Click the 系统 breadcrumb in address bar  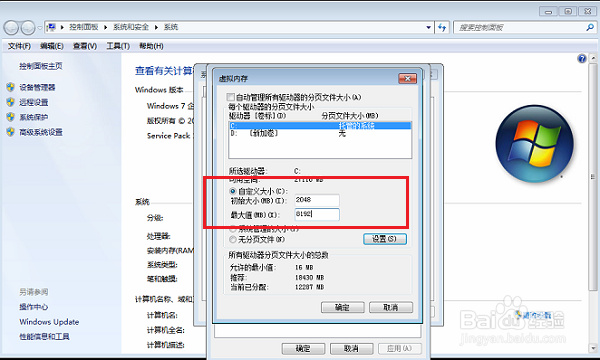click(171, 27)
